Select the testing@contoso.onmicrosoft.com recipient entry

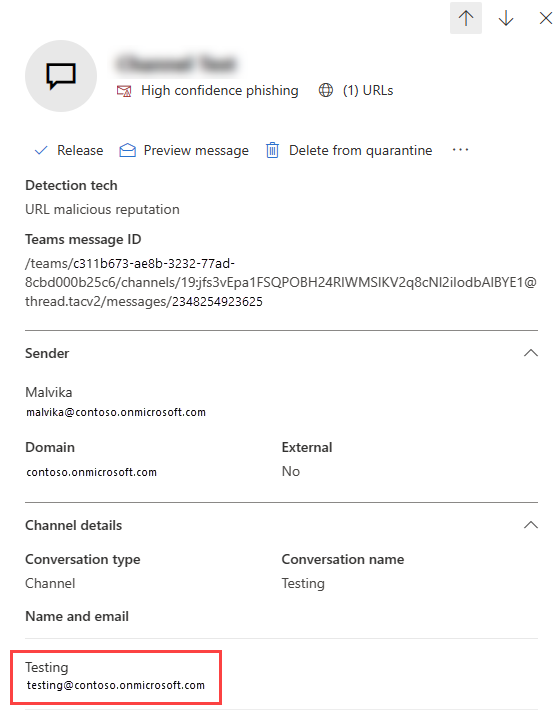click(x=116, y=677)
